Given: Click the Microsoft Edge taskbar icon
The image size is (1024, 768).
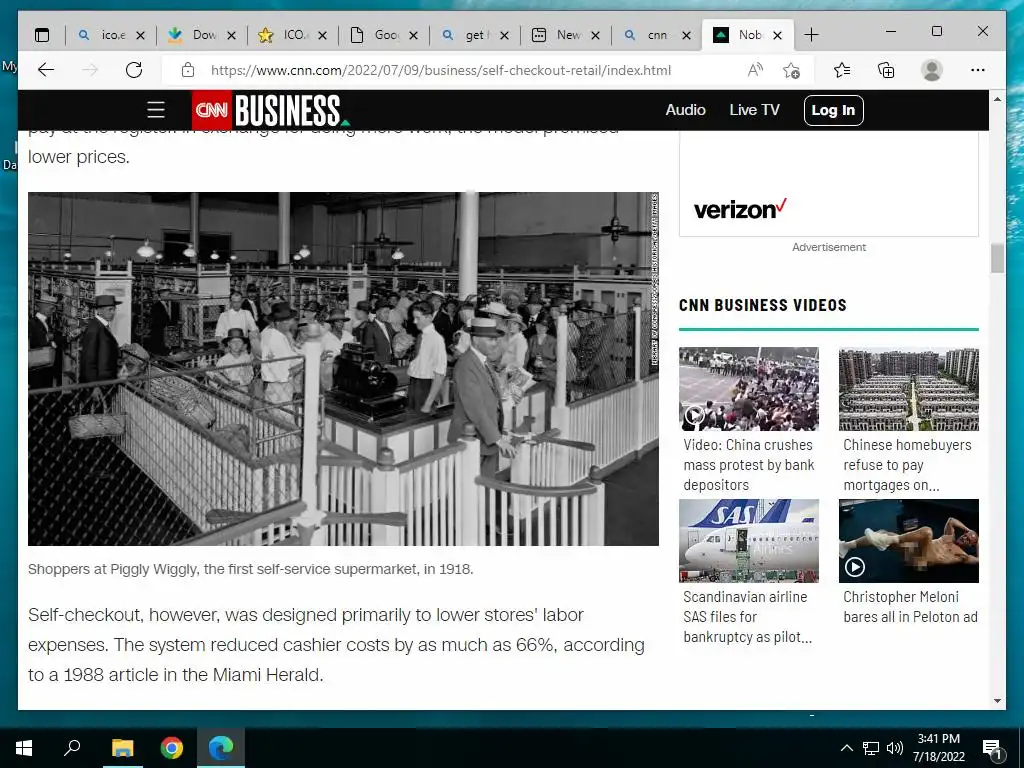Looking at the screenshot, I should tap(221, 748).
